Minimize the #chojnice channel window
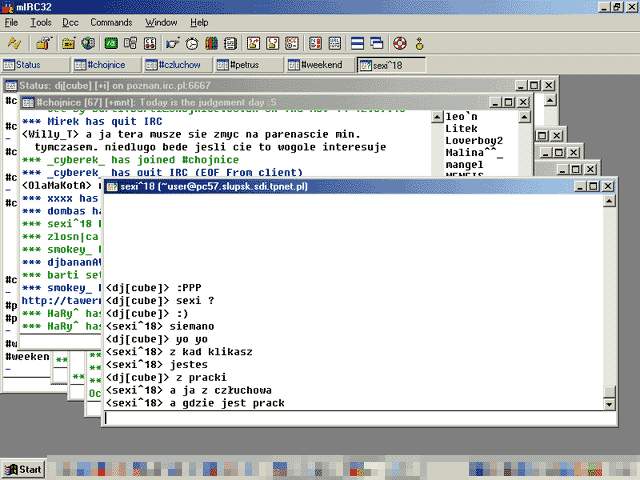This screenshot has height=480, width=640. coord(496,102)
